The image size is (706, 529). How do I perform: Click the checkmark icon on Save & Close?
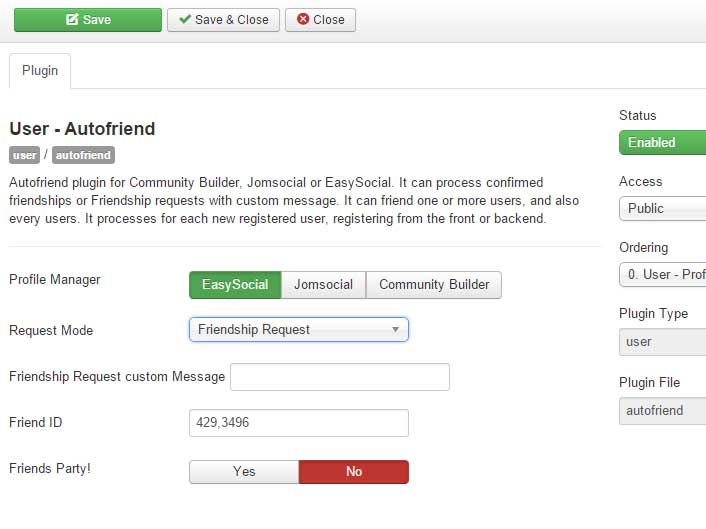pos(185,19)
